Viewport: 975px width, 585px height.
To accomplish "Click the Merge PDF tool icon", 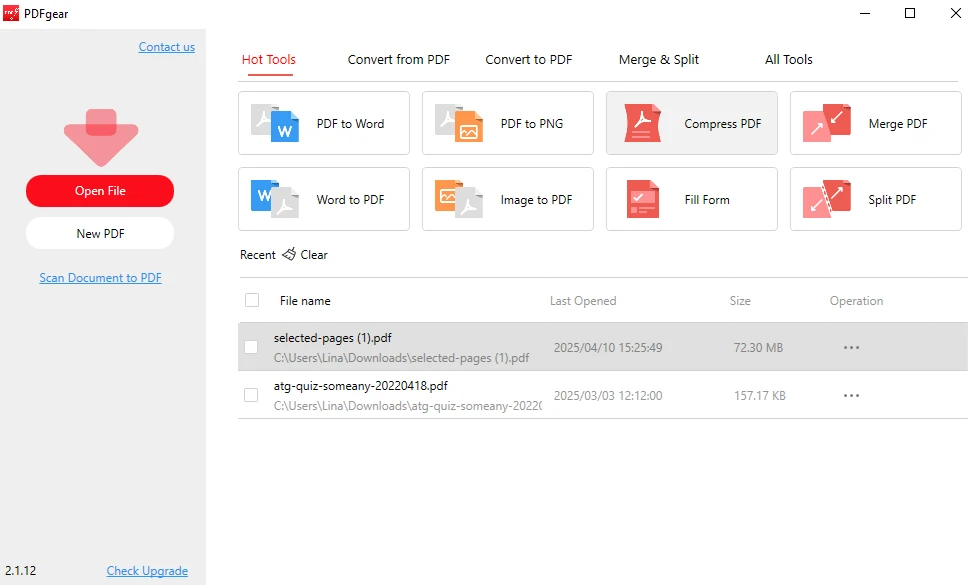I will 826,123.
